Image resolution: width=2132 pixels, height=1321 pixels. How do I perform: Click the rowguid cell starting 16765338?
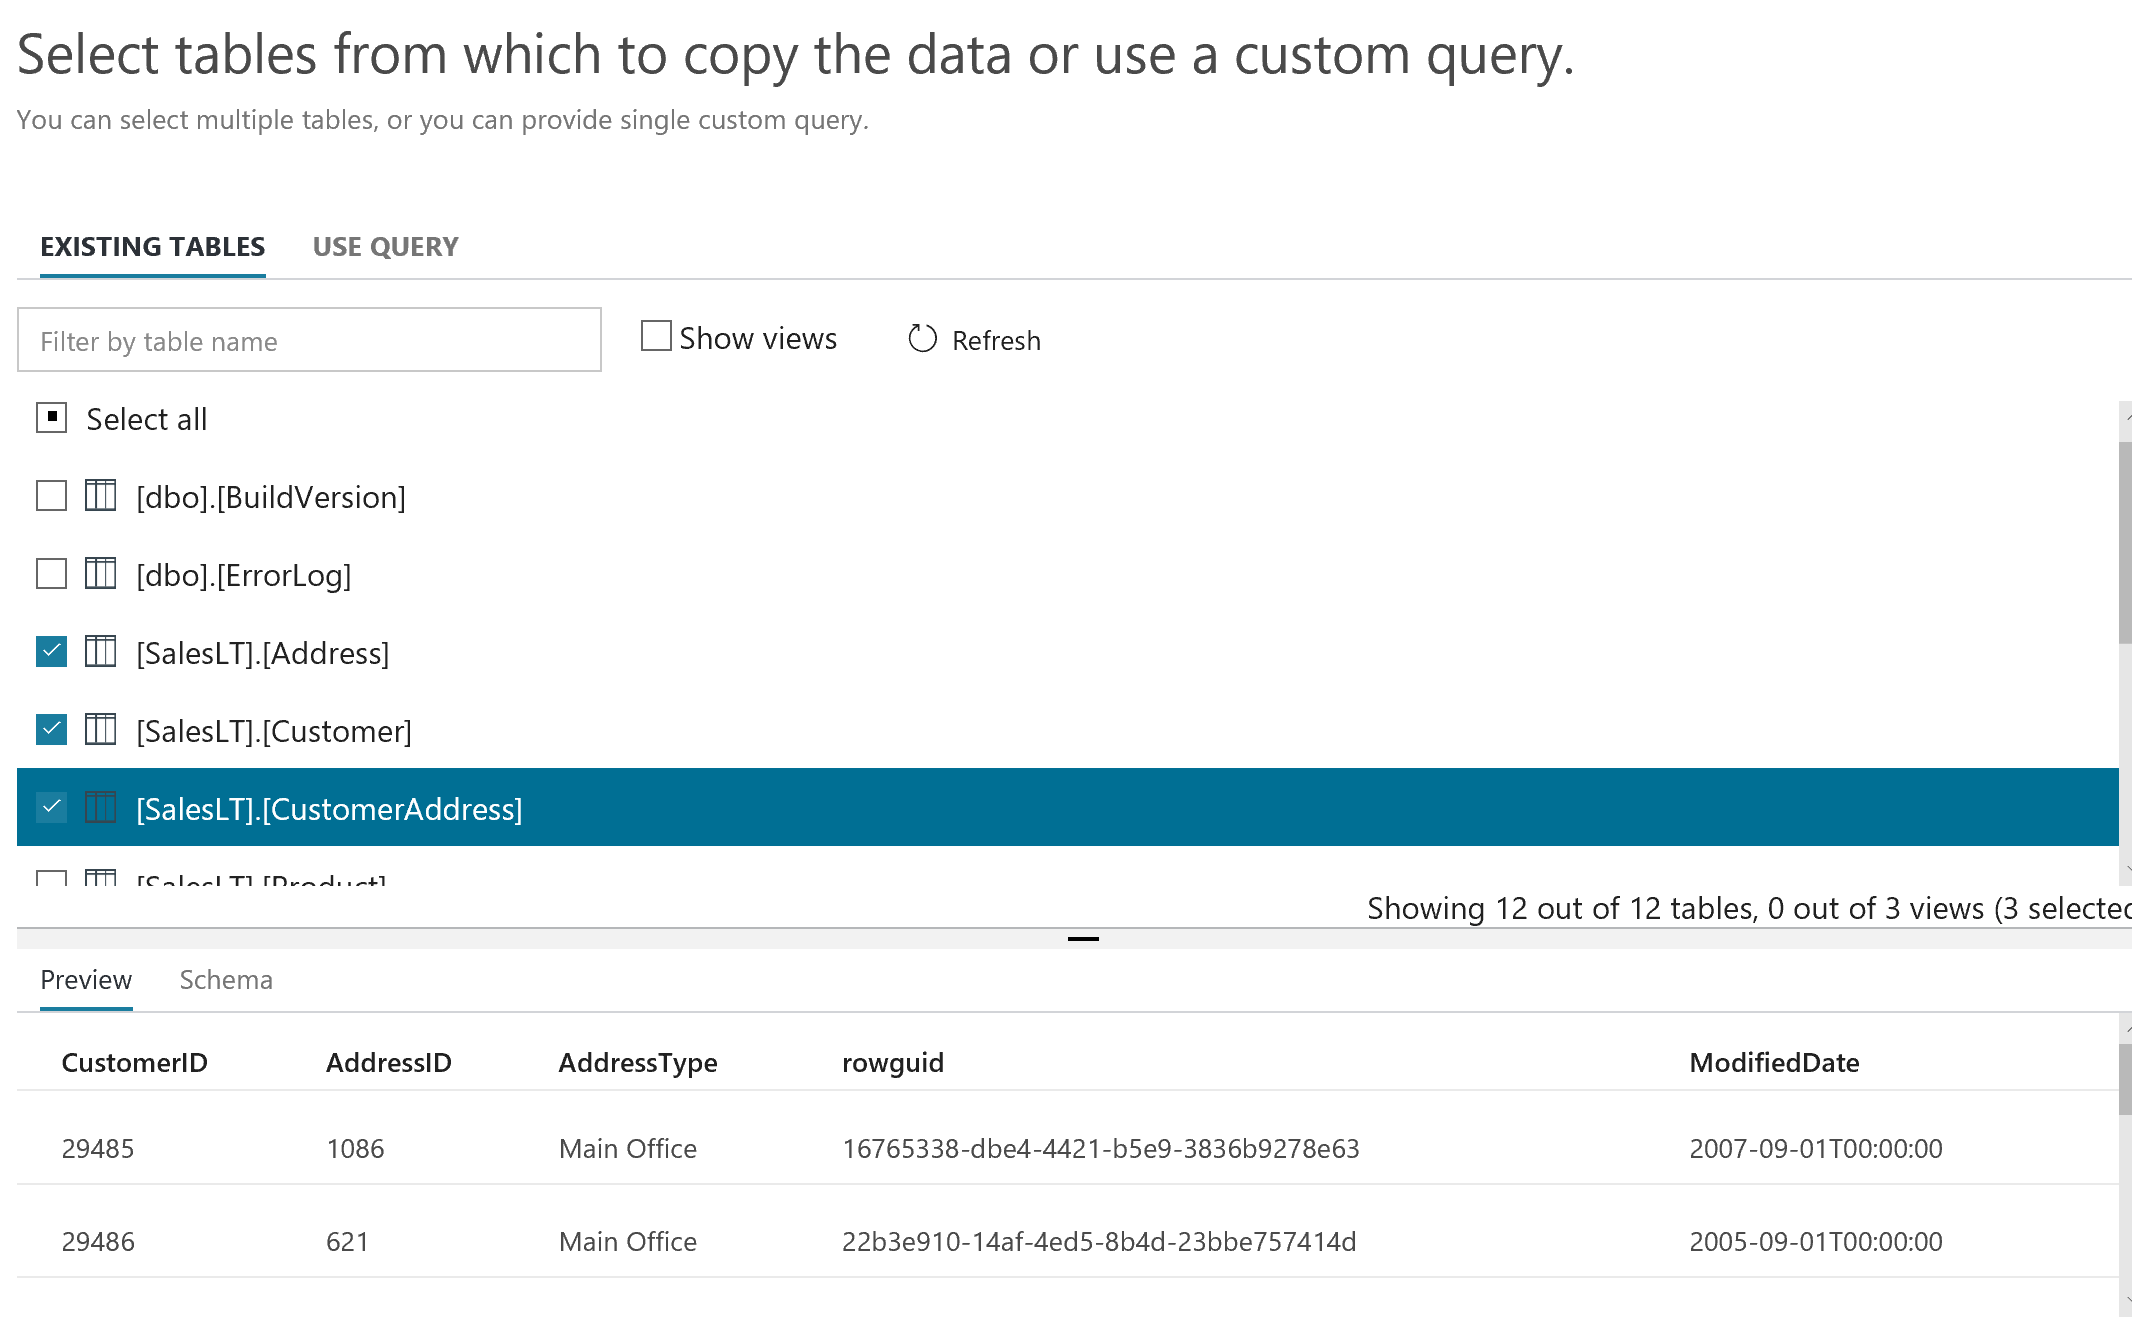(1101, 1148)
